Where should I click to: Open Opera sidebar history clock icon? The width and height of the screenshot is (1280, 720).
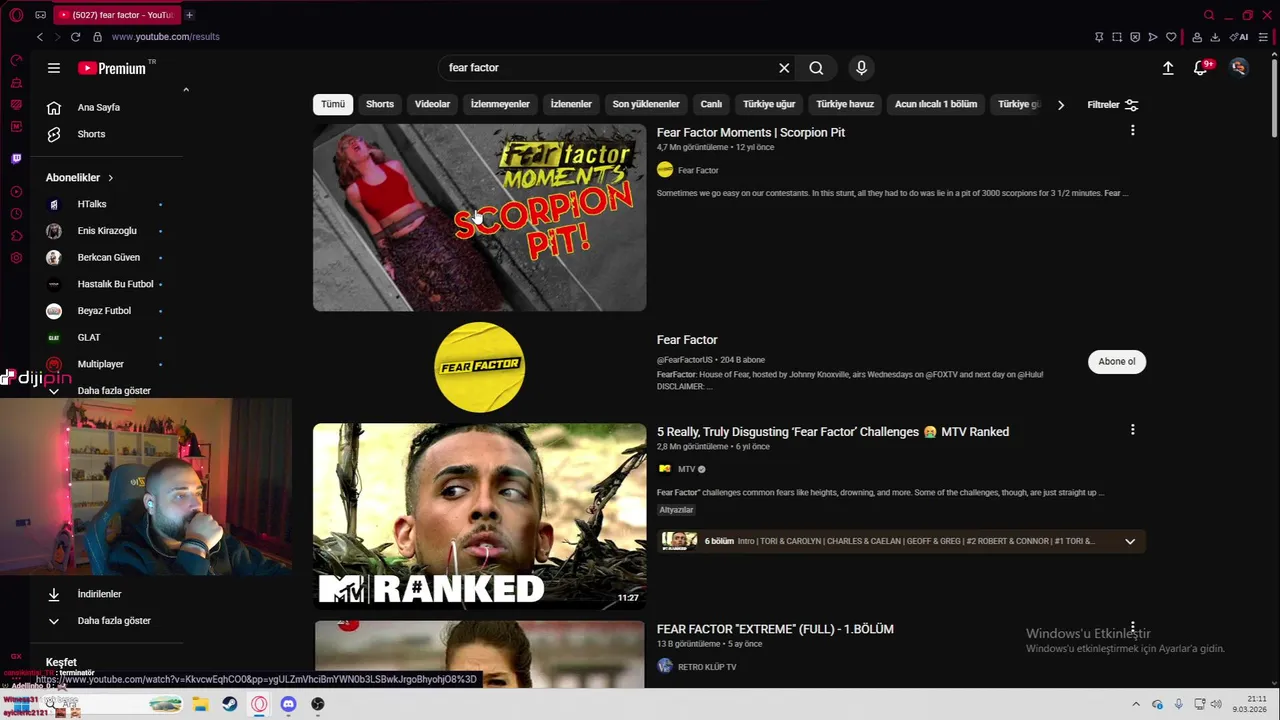click(16, 214)
